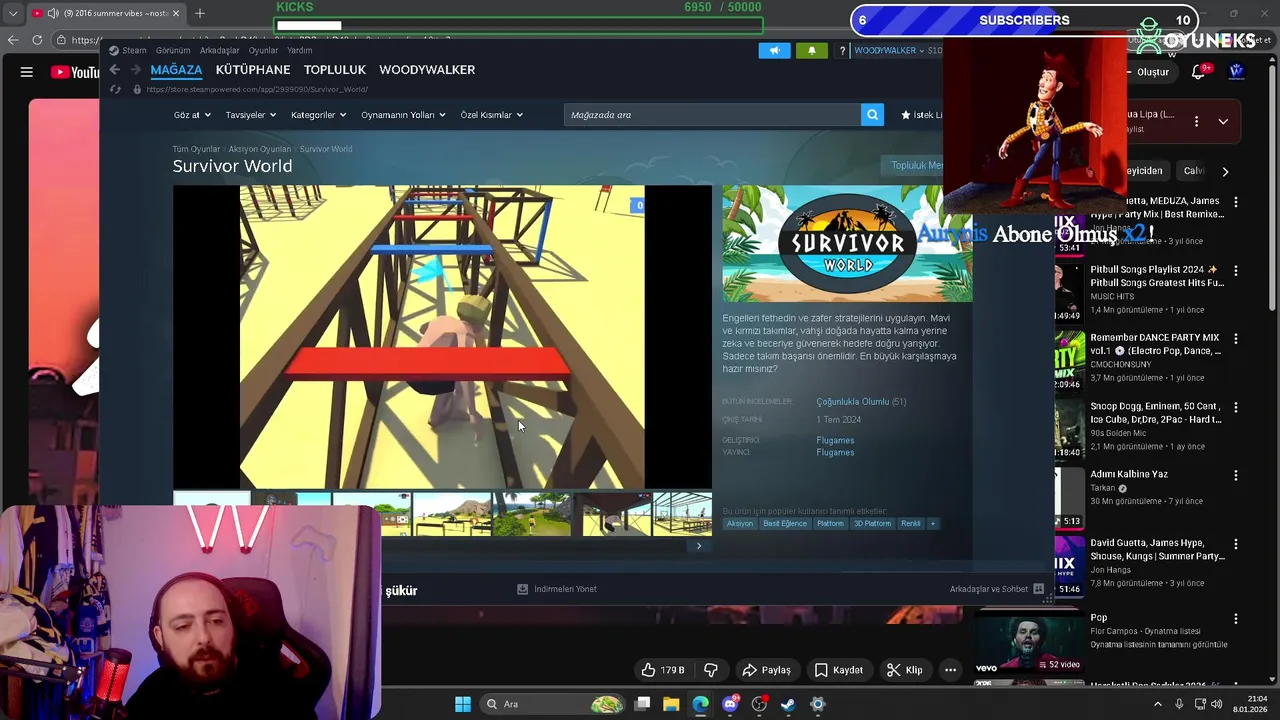
Task: Open Arkadaşlar ve Sohbet panel
Action: tap(996, 589)
